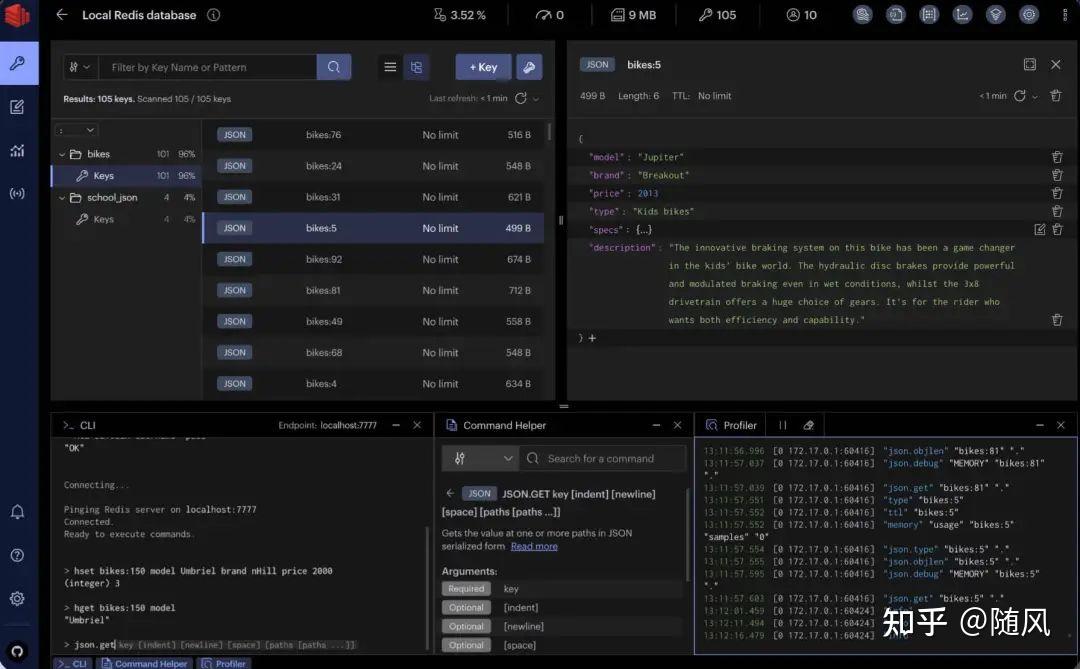Image resolution: width=1080 pixels, height=669 pixels.
Task: Switch to the Profiler bottom tab
Action: tap(223, 663)
